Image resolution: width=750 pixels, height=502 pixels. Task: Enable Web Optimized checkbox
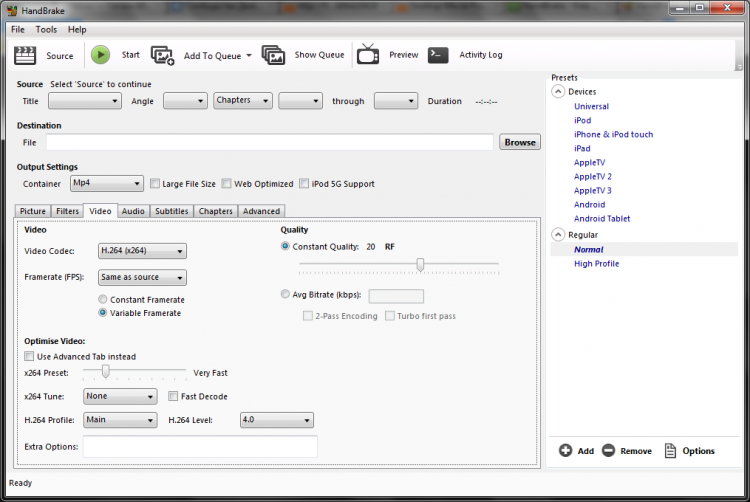(226, 184)
